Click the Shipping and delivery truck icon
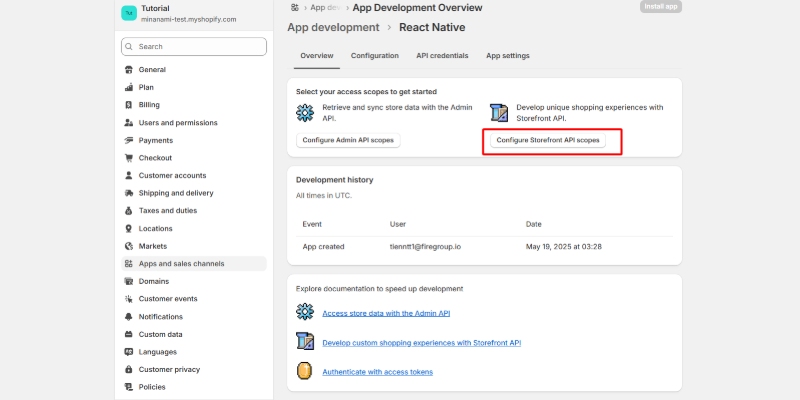 click(129, 193)
